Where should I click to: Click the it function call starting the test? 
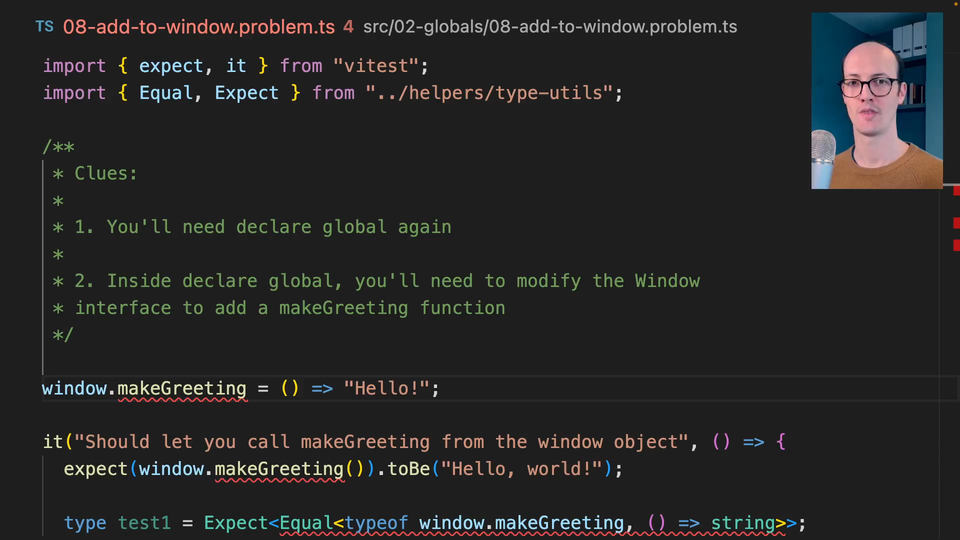tap(52, 442)
